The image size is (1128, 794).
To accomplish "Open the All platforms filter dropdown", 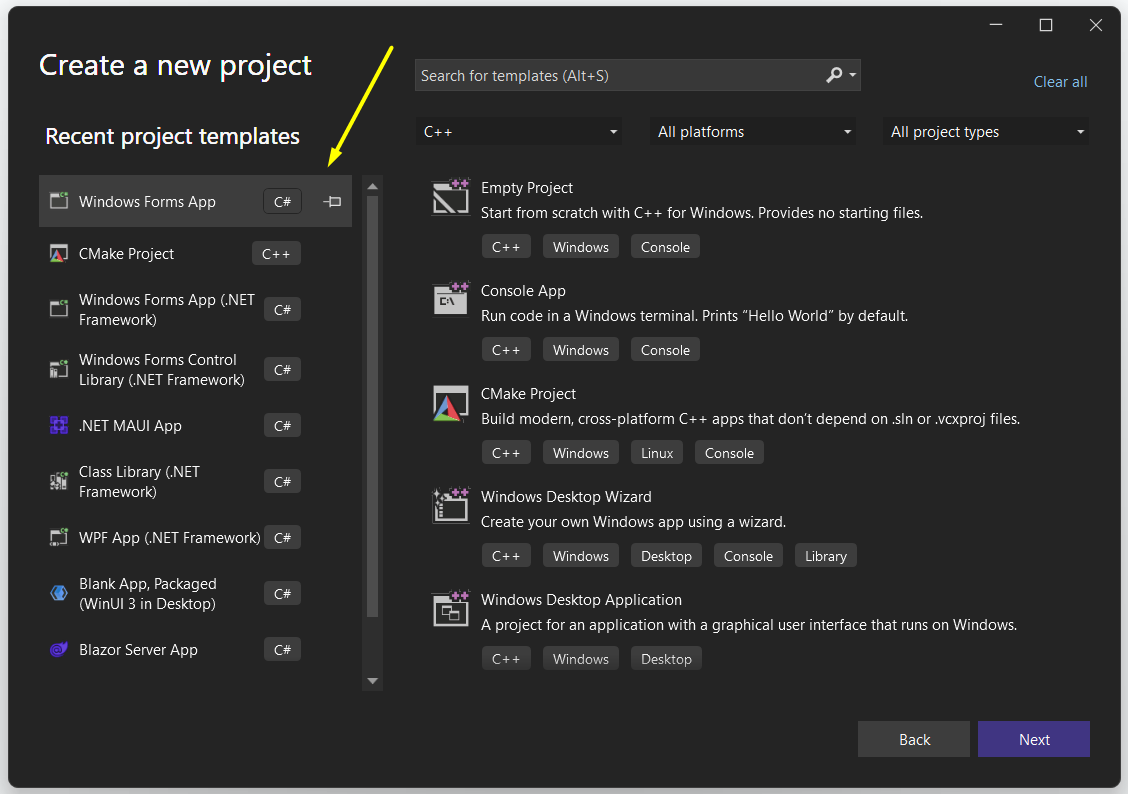I will (x=753, y=132).
